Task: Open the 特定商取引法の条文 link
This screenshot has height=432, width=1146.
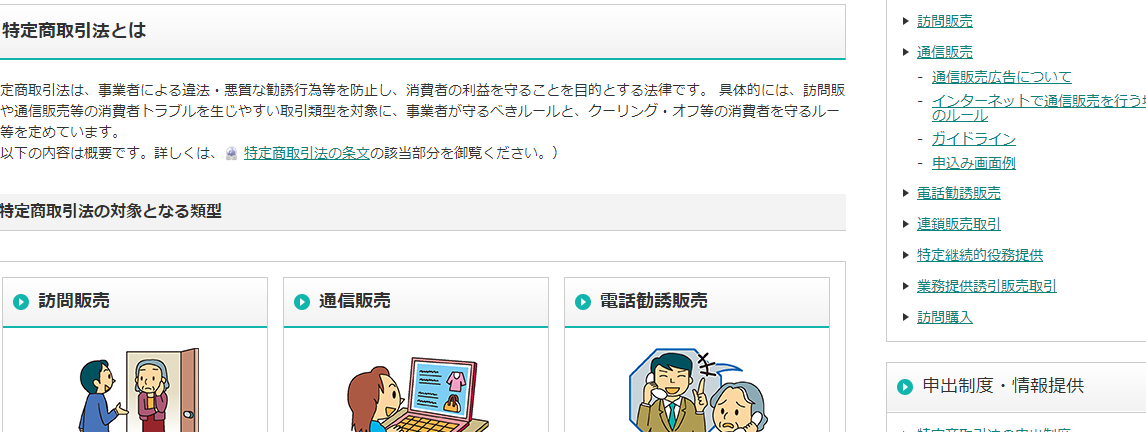Action: [307, 154]
